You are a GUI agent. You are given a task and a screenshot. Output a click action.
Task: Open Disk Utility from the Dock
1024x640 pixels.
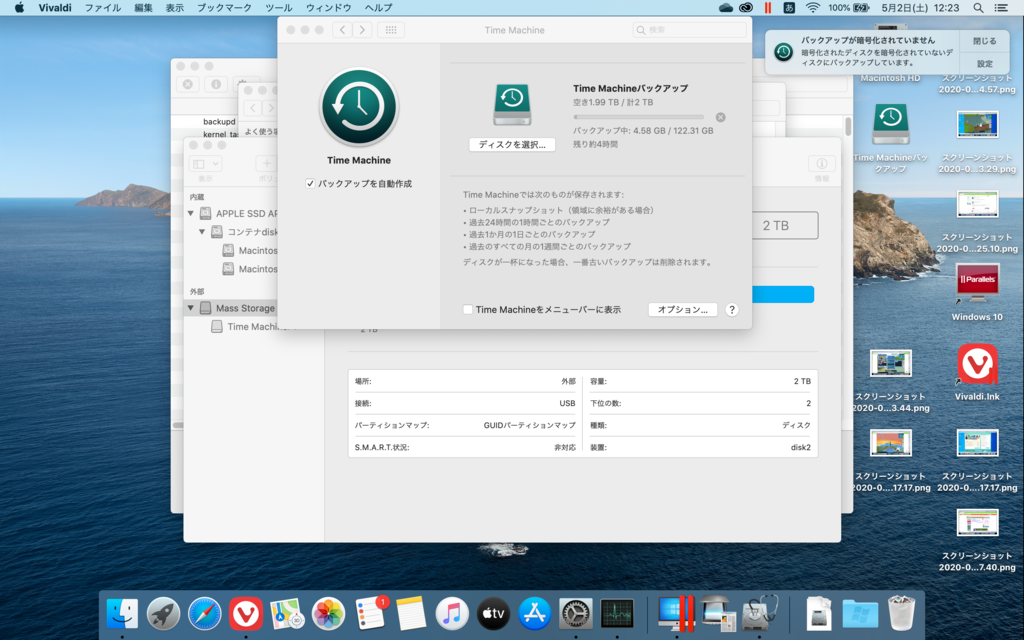coord(760,613)
